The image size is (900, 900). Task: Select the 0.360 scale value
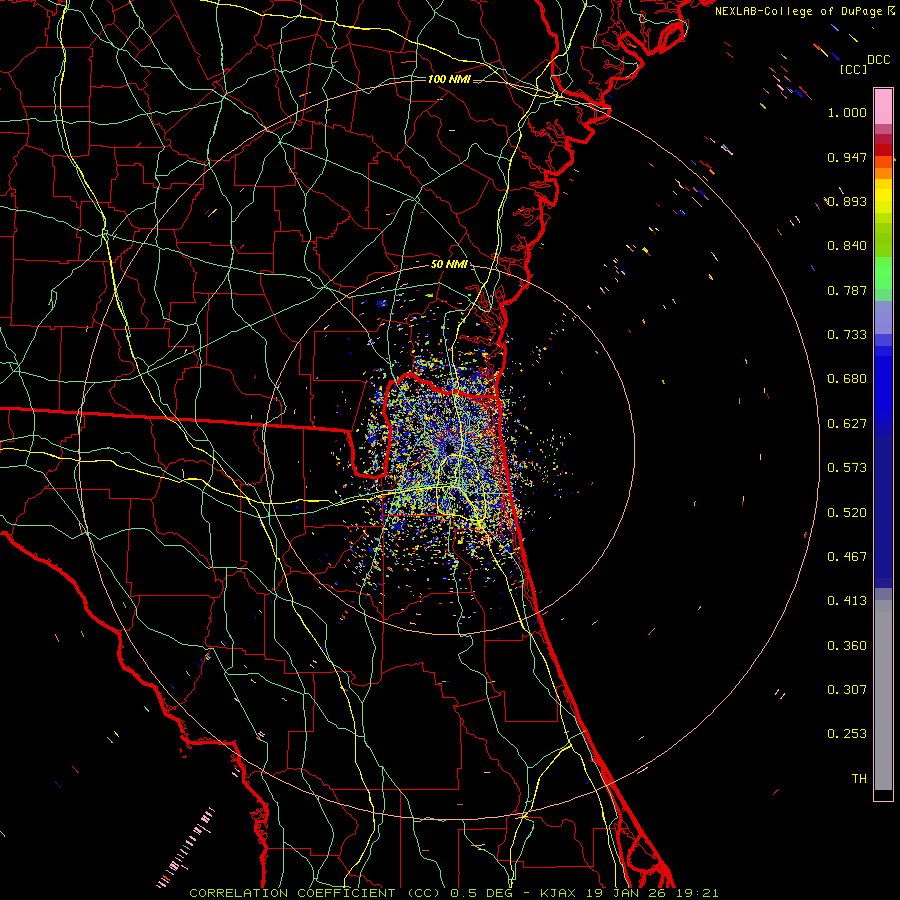click(x=847, y=646)
